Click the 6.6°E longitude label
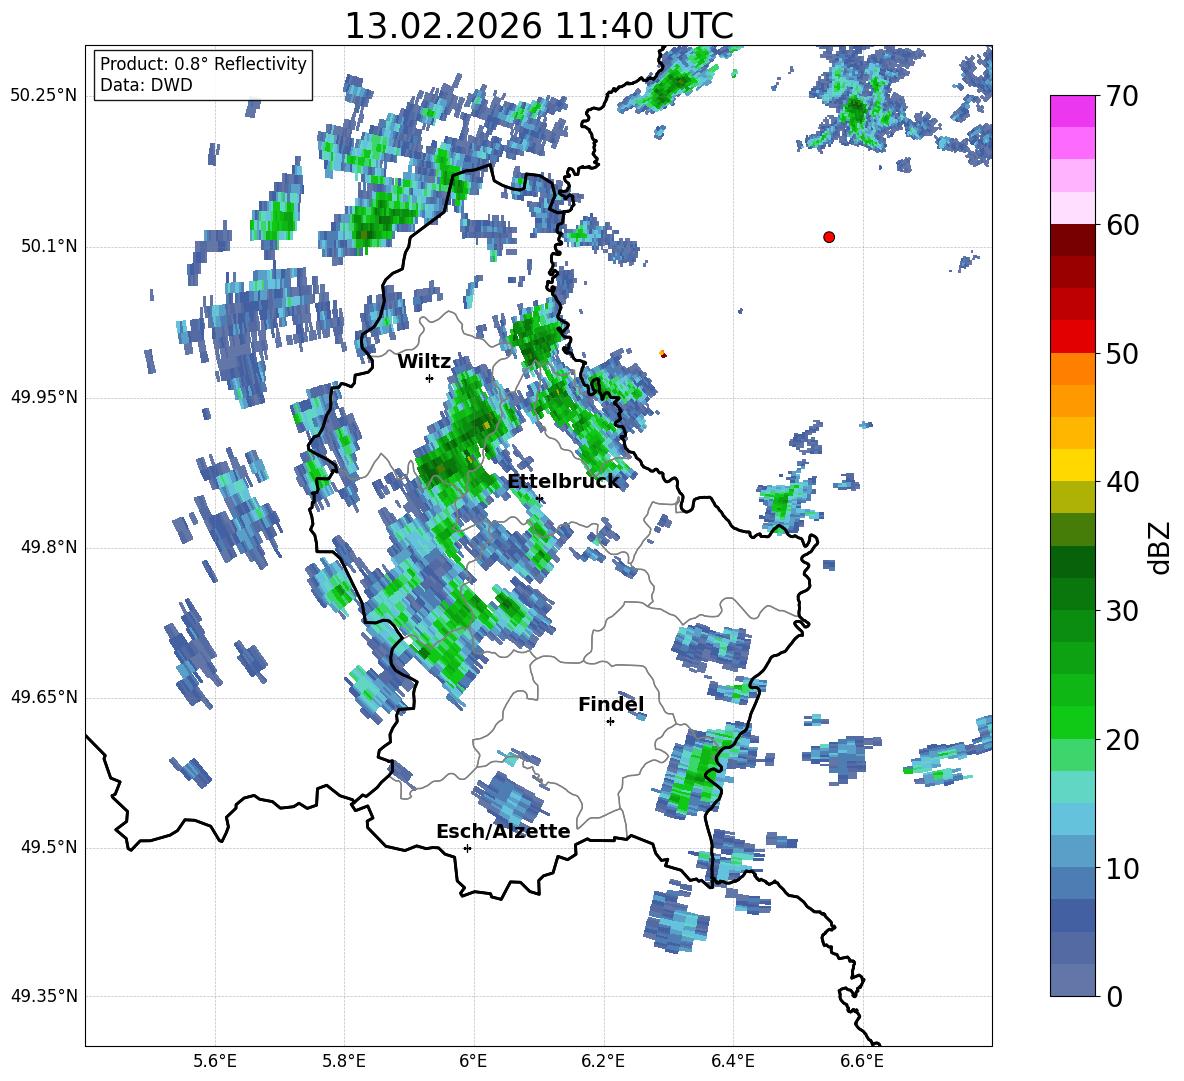This screenshot has width=1184, height=1081. [862, 1061]
